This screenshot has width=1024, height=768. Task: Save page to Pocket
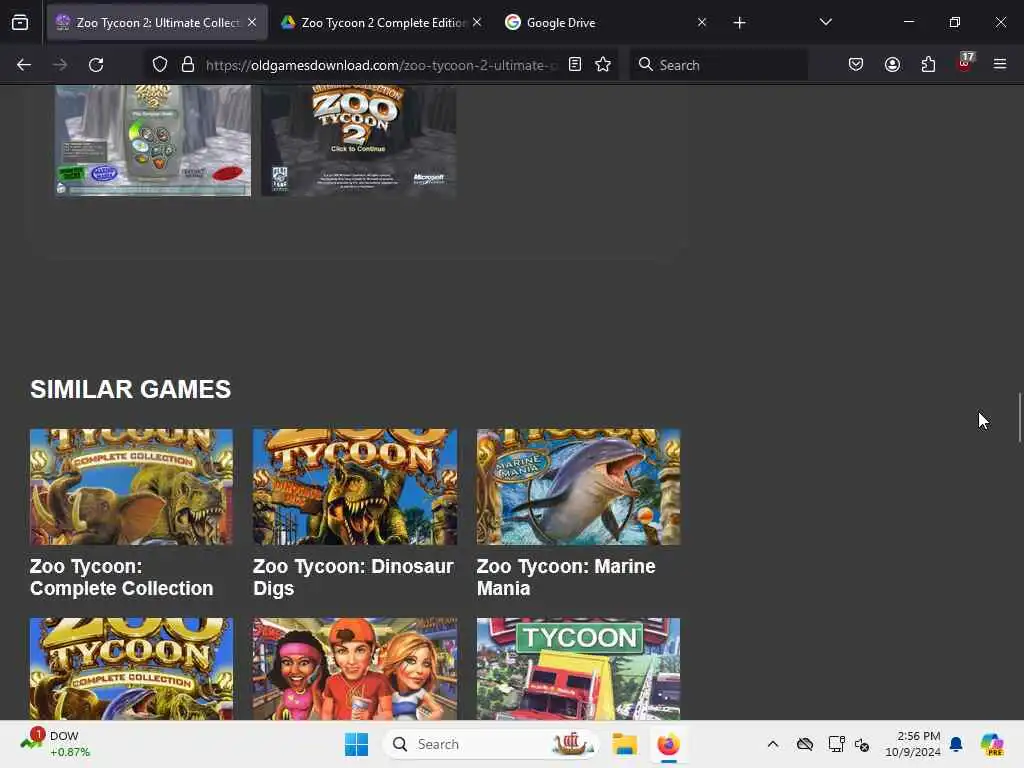[856, 65]
